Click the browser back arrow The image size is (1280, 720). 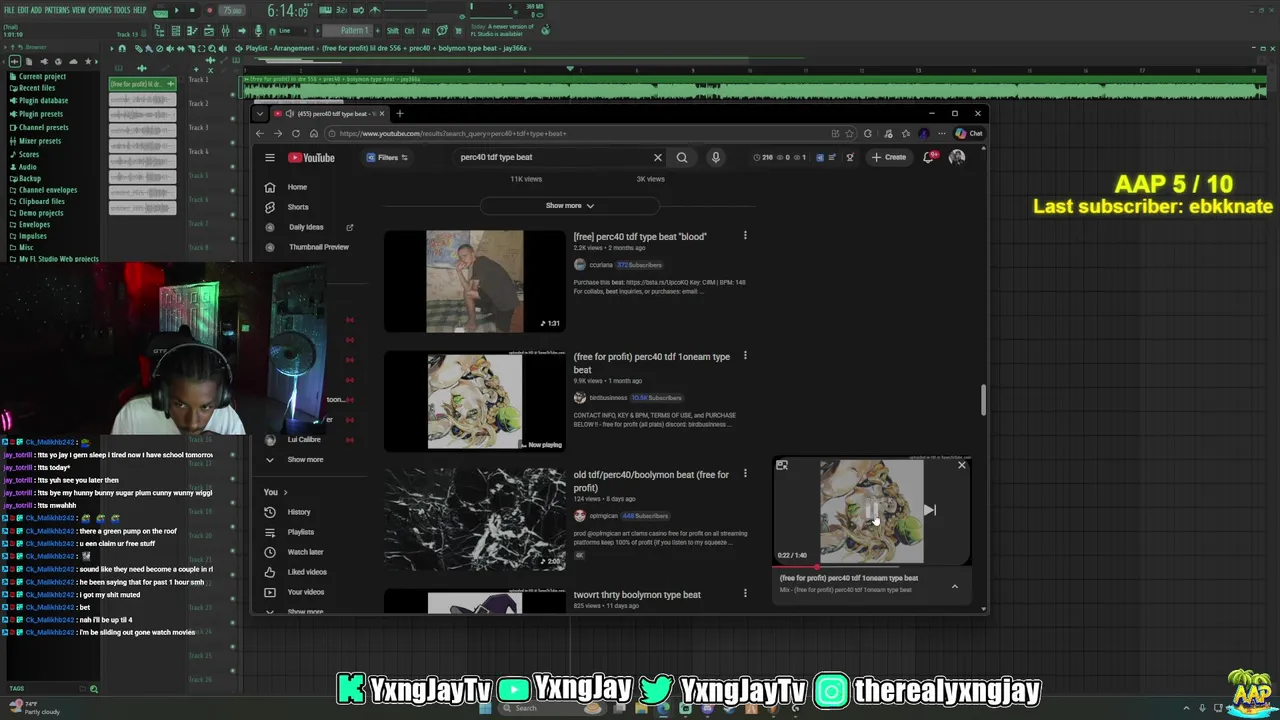point(260,133)
